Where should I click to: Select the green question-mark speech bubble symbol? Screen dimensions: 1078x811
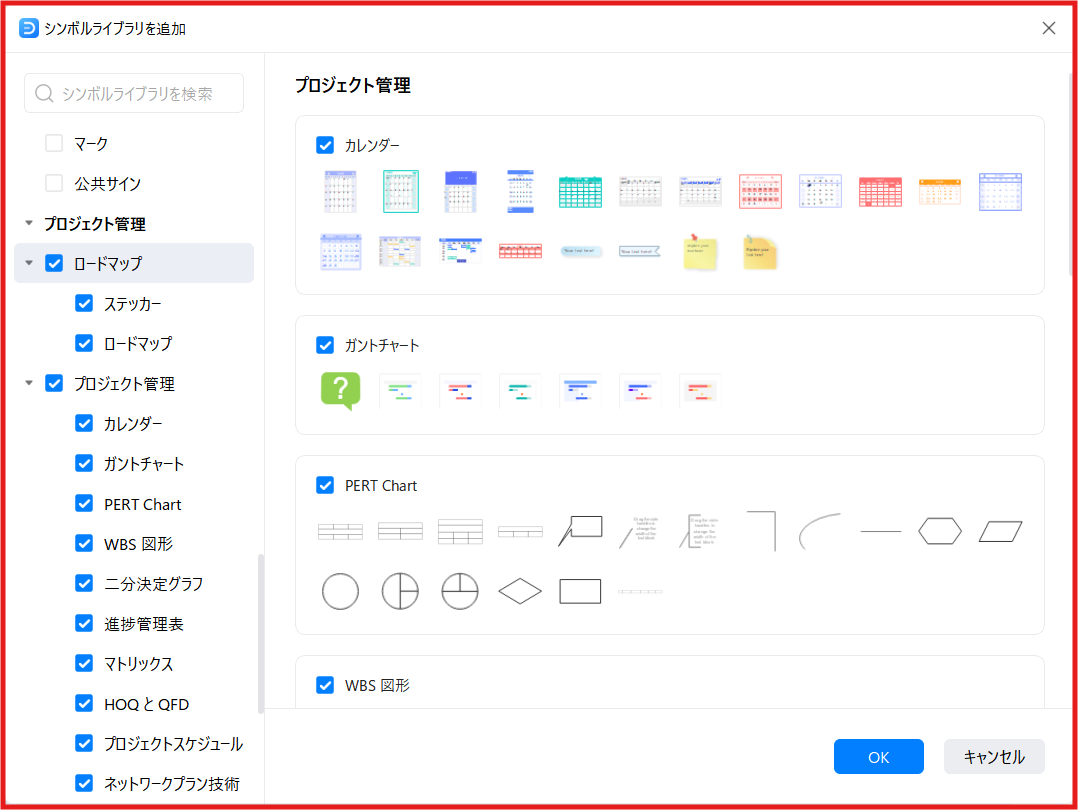(x=340, y=389)
